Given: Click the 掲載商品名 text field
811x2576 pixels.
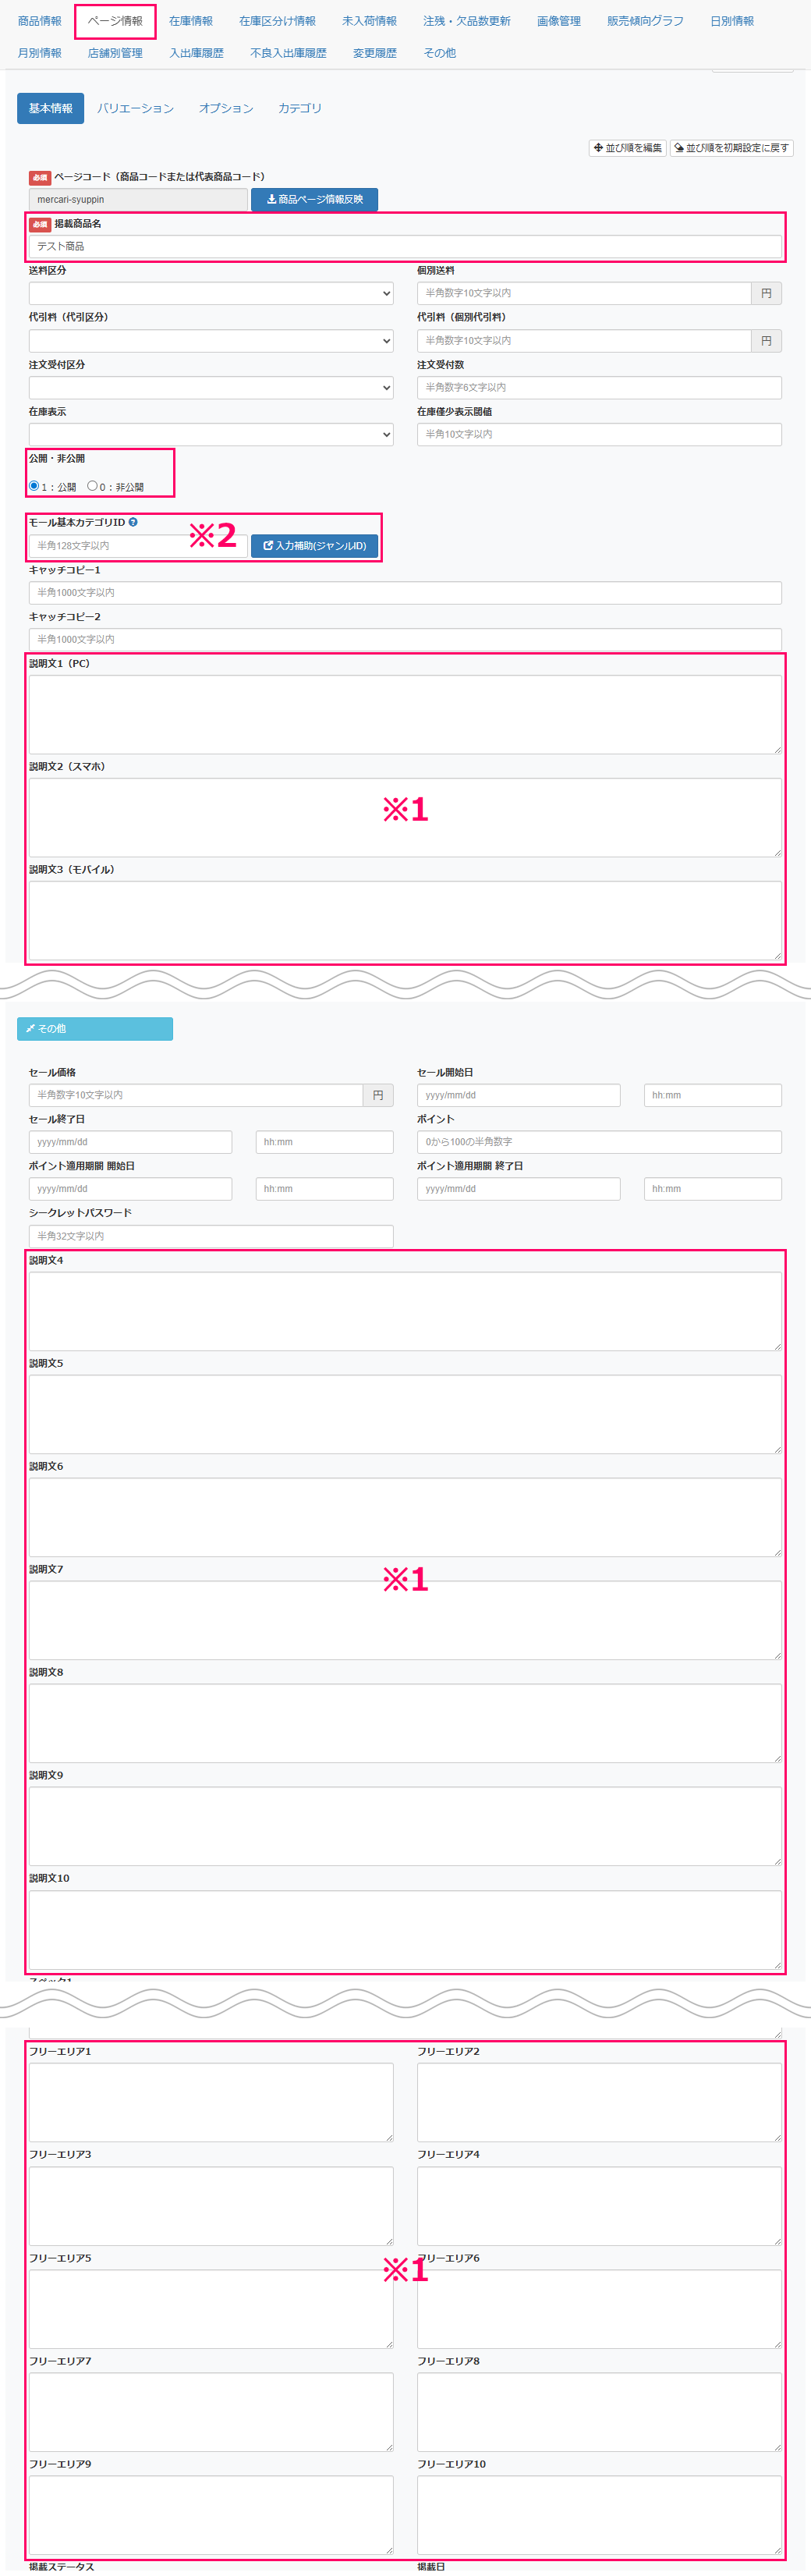Looking at the screenshot, I should click(405, 247).
